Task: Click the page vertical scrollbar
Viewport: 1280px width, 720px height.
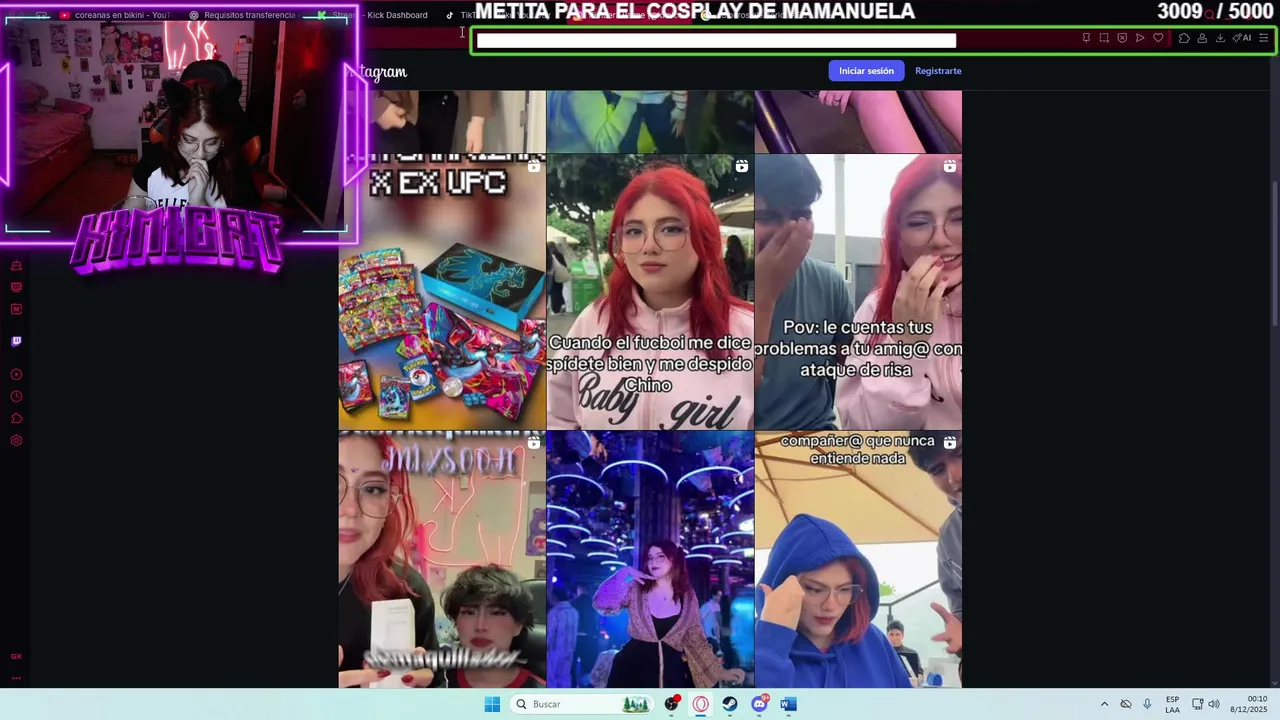Action: tap(1274, 252)
